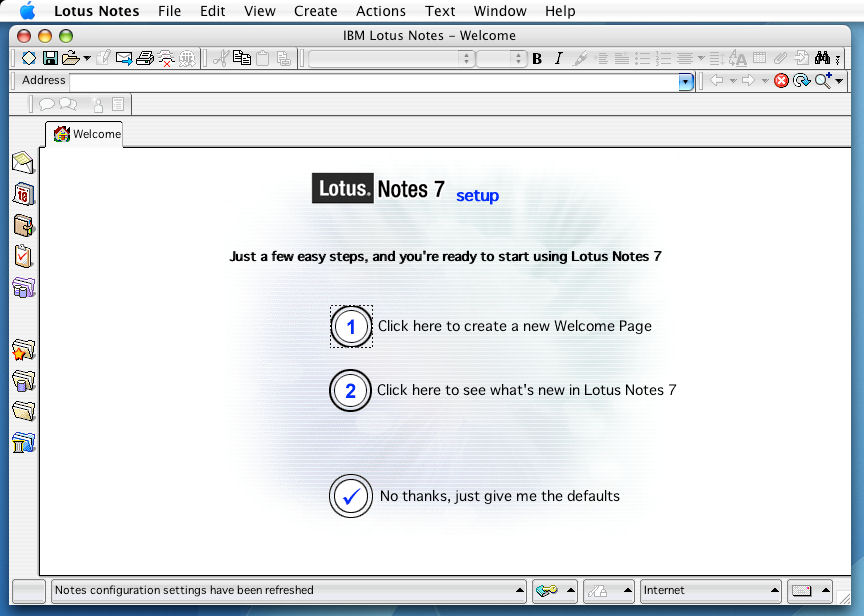Select the Welcome tab

pos(84,134)
